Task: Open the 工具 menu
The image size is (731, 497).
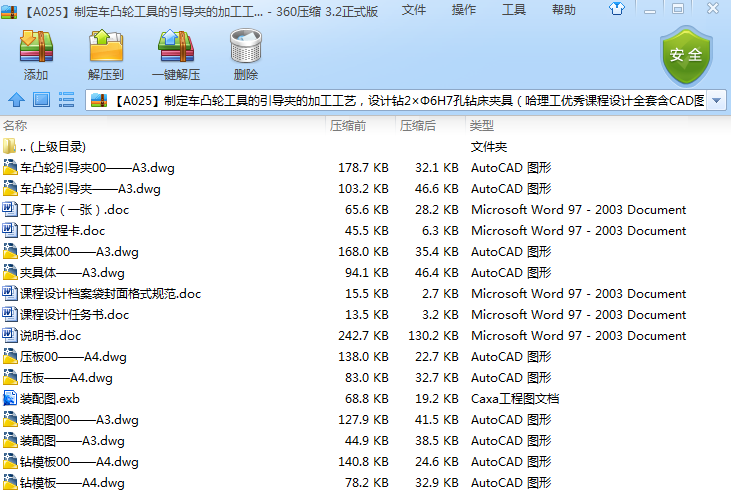Action: pos(514,10)
